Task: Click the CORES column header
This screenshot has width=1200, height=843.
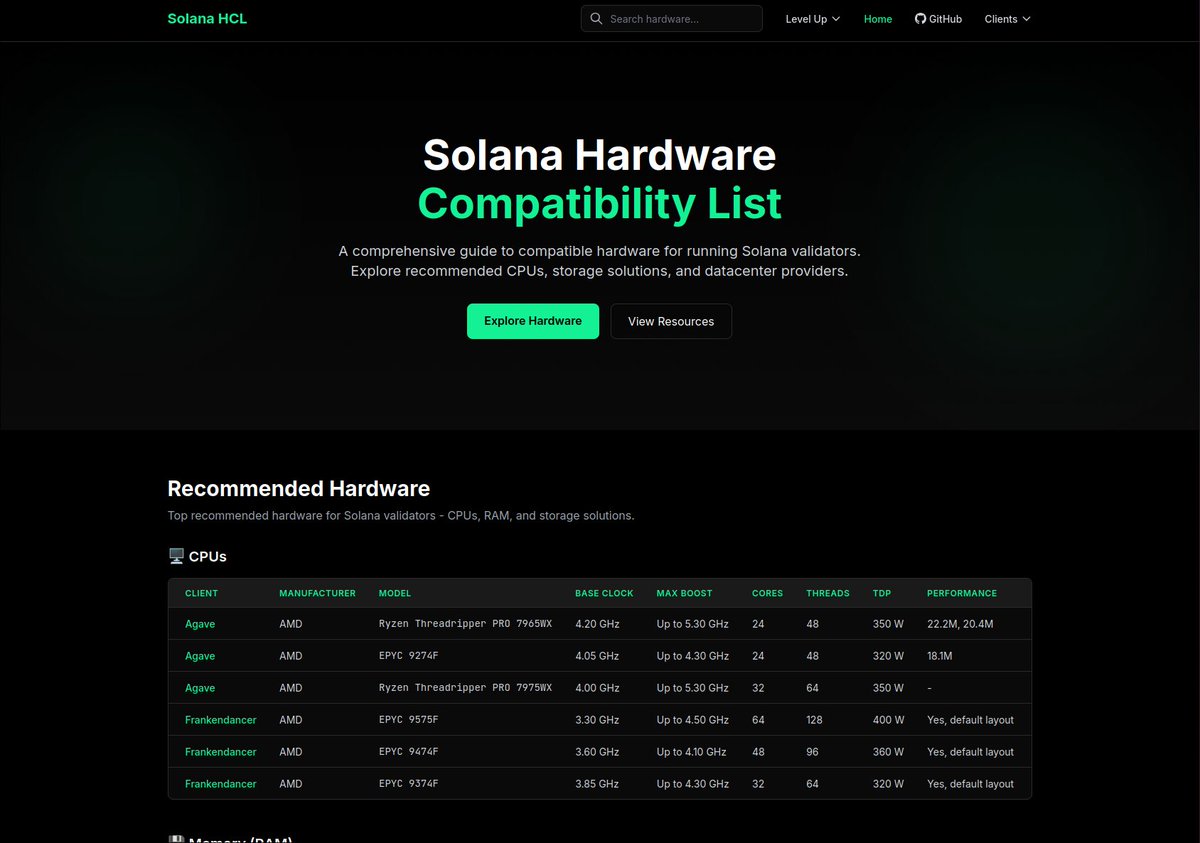Action: [768, 593]
